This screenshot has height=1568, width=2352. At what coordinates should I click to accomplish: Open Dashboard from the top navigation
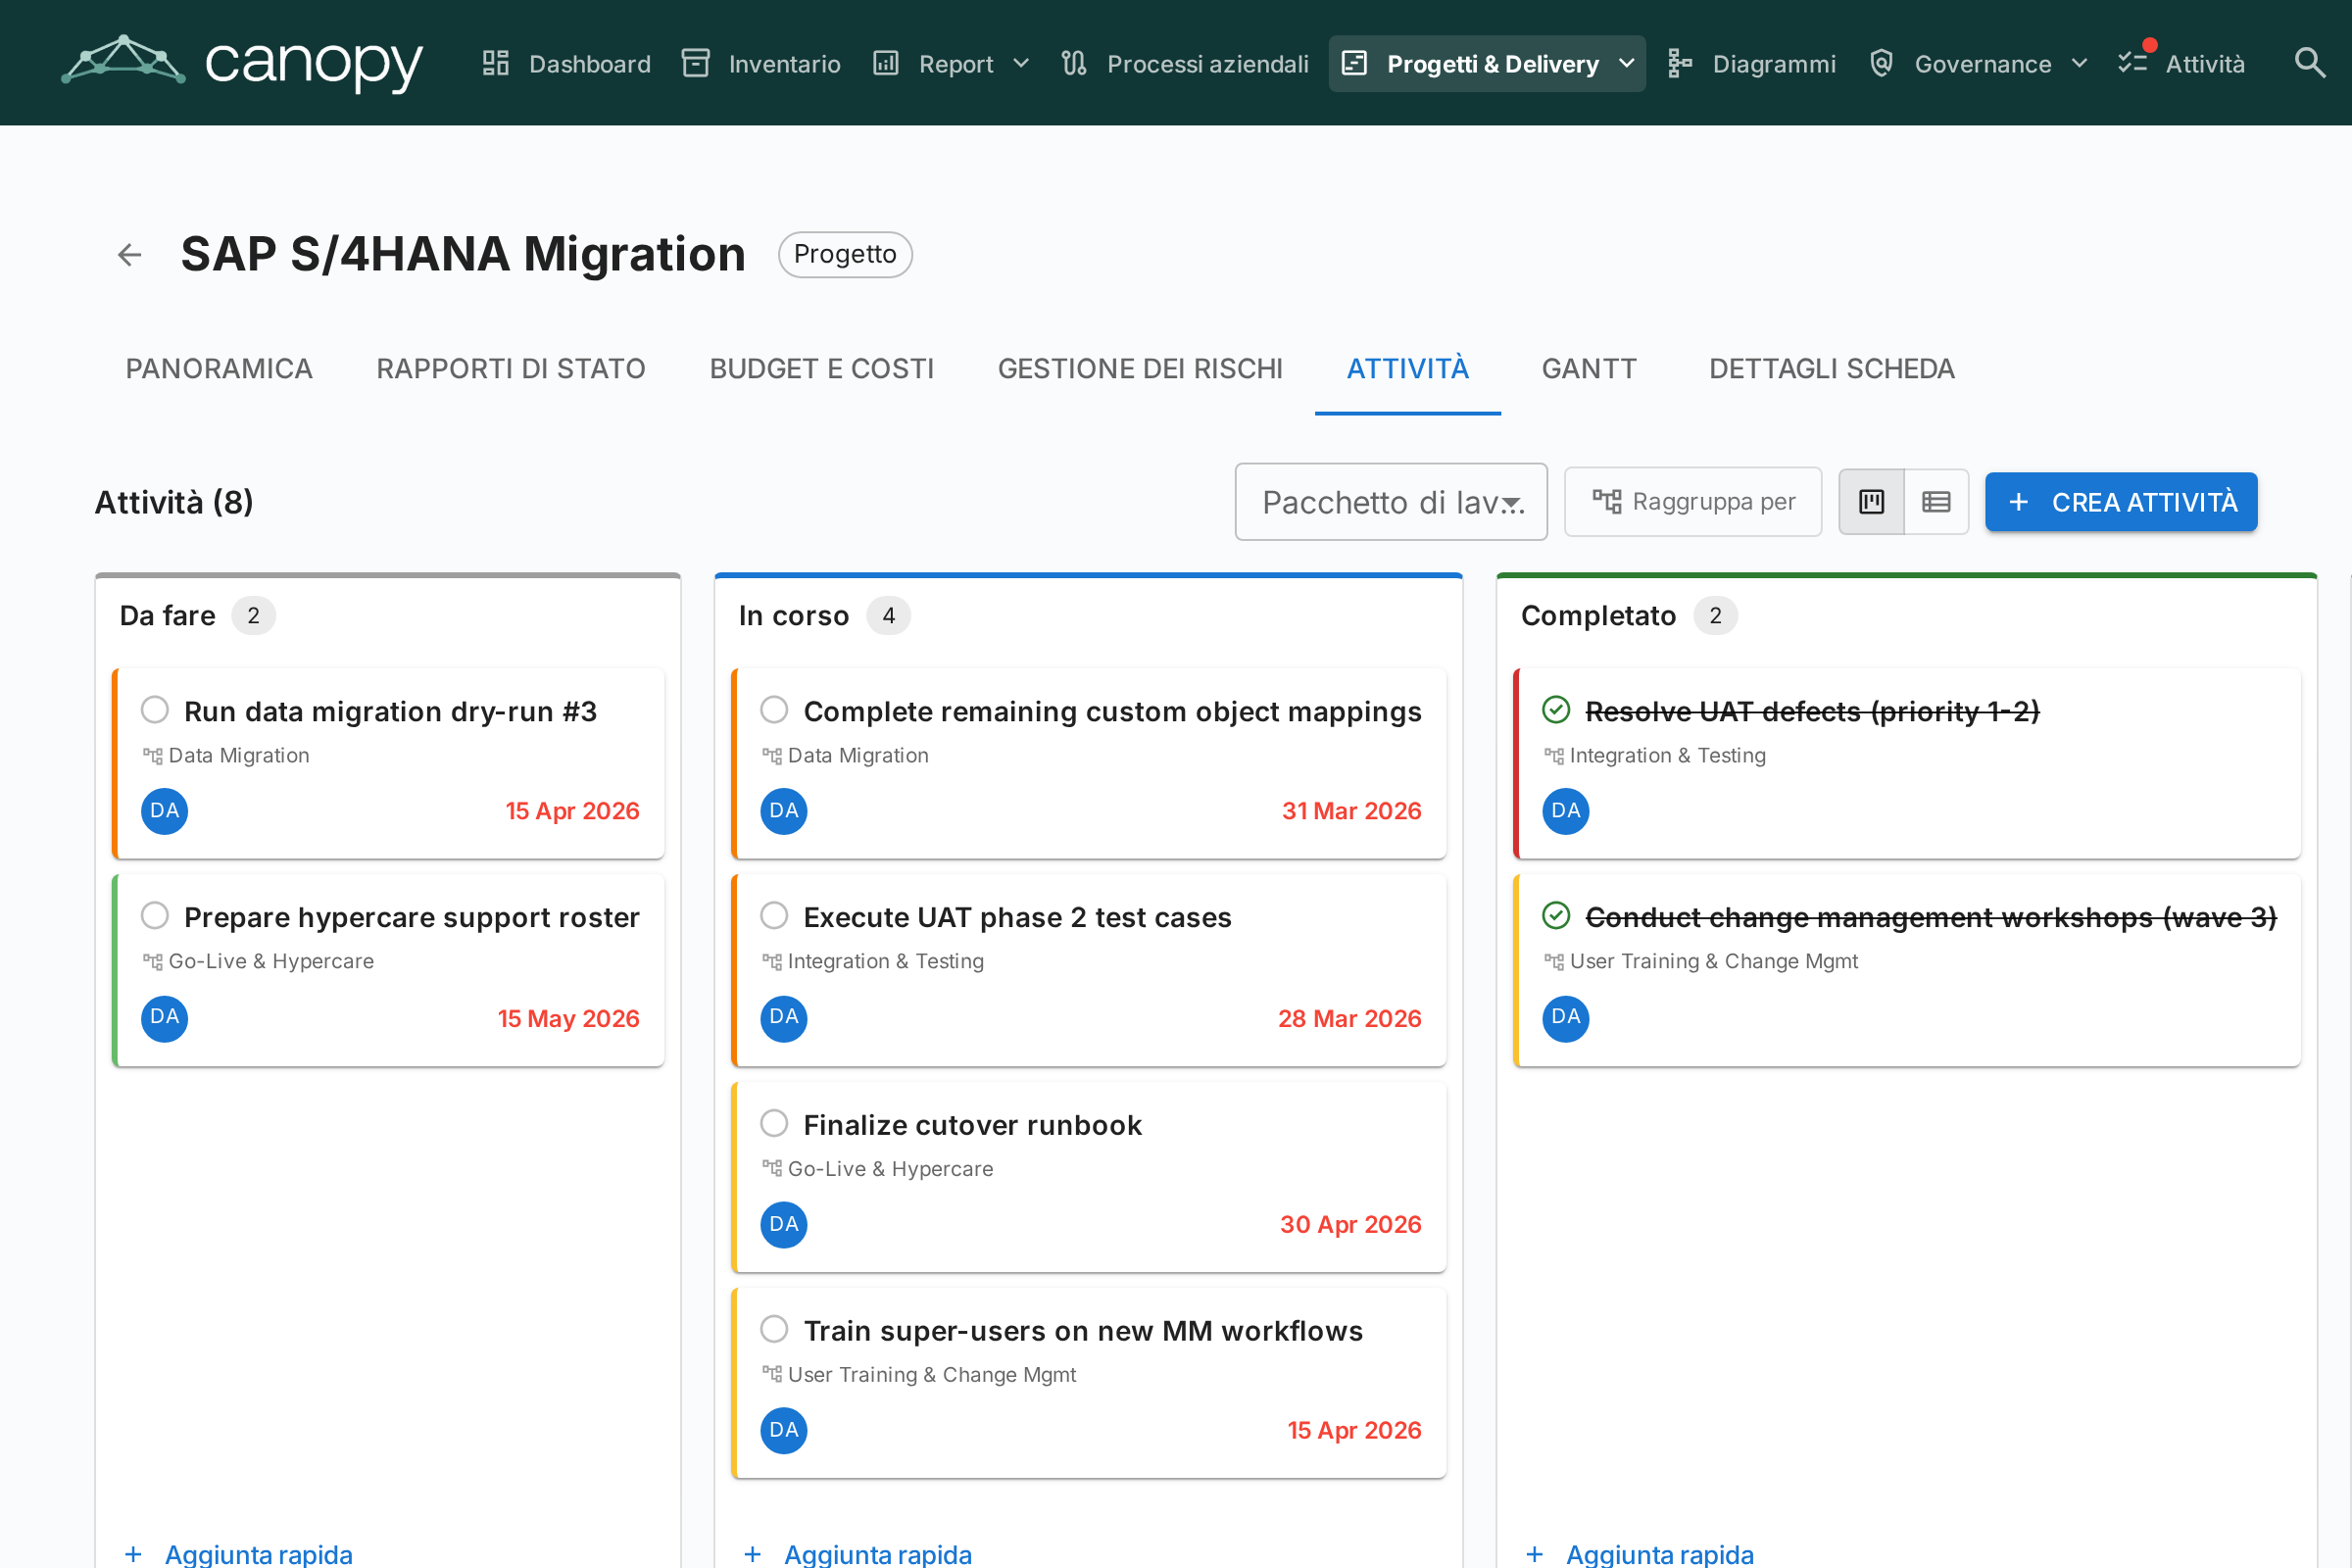click(x=566, y=63)
